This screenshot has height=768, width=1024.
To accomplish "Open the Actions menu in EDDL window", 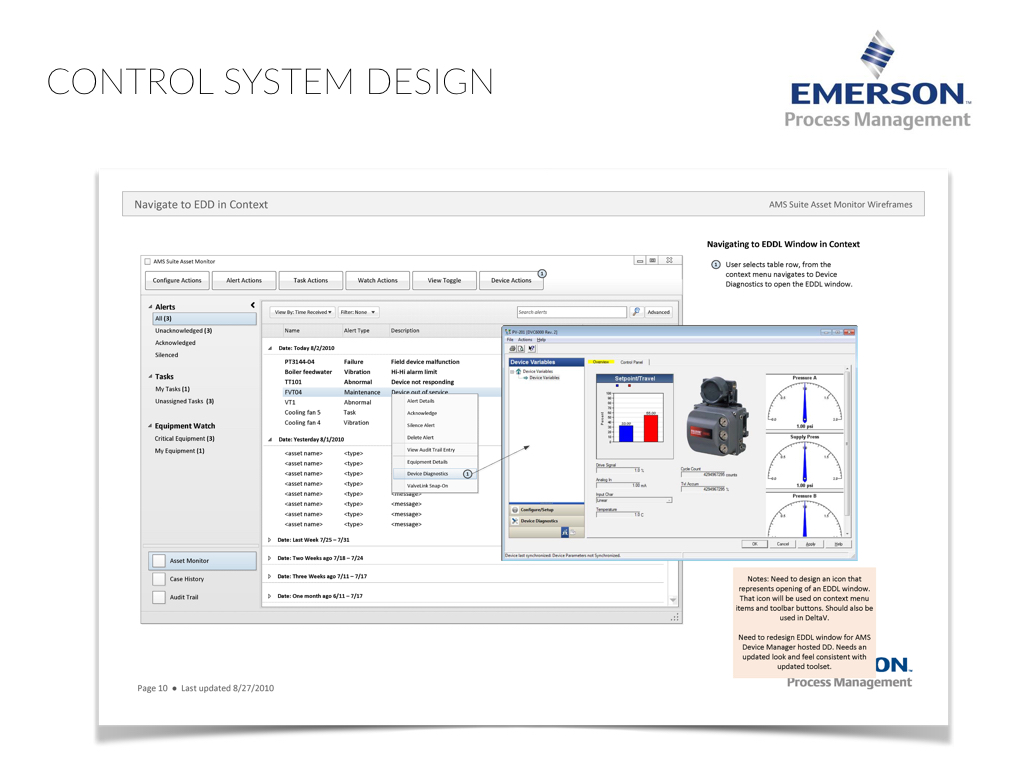I will (x=525, y=340).
